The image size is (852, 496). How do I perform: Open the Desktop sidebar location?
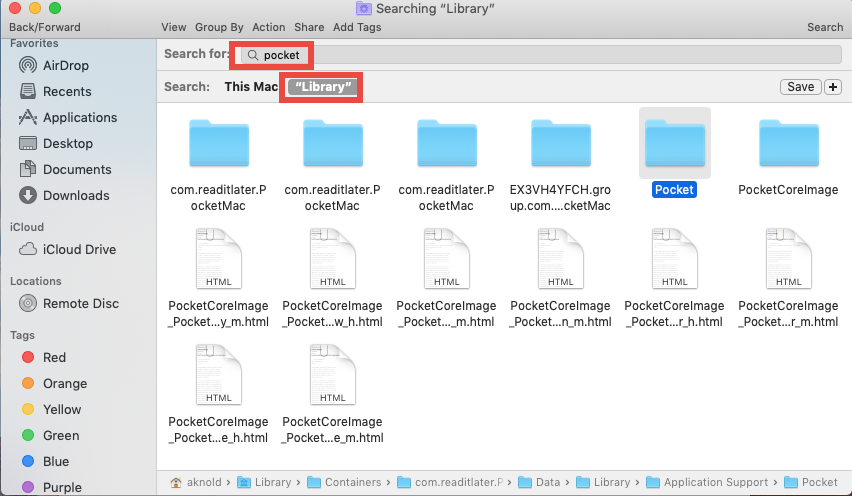click(x=56, y=143)
